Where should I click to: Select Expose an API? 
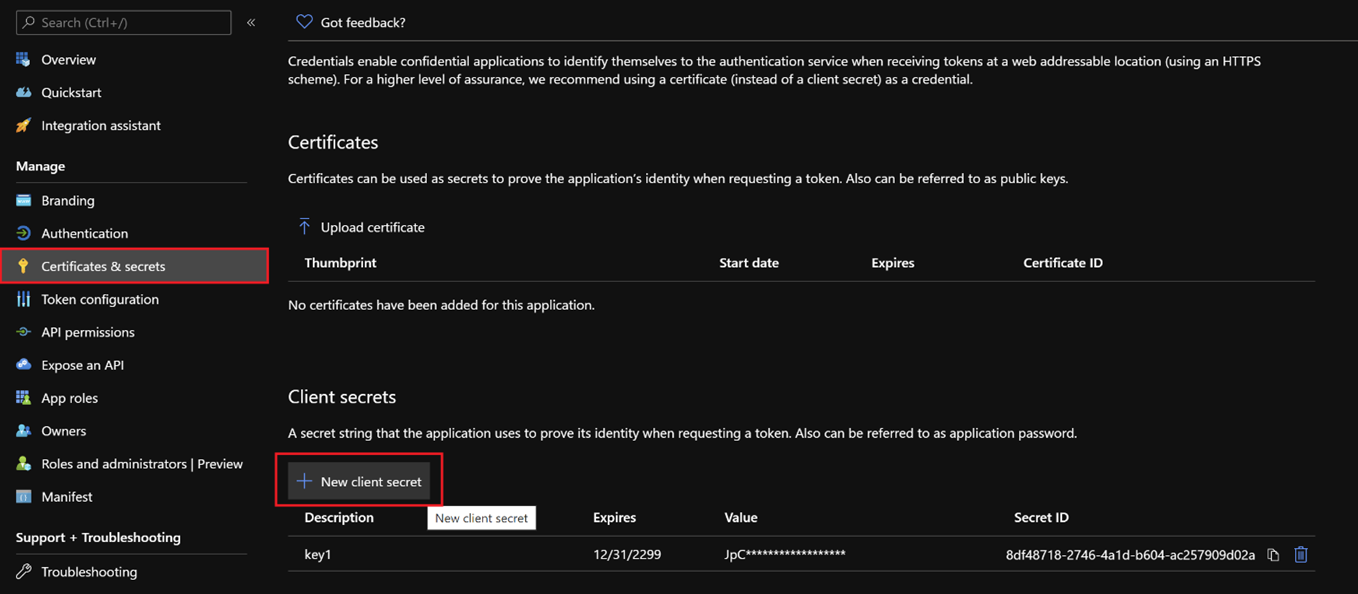coord(82,365)
